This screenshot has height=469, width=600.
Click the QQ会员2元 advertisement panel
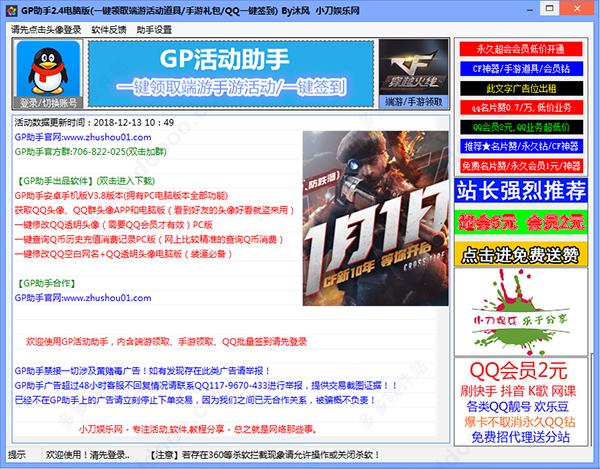[521, 401]
